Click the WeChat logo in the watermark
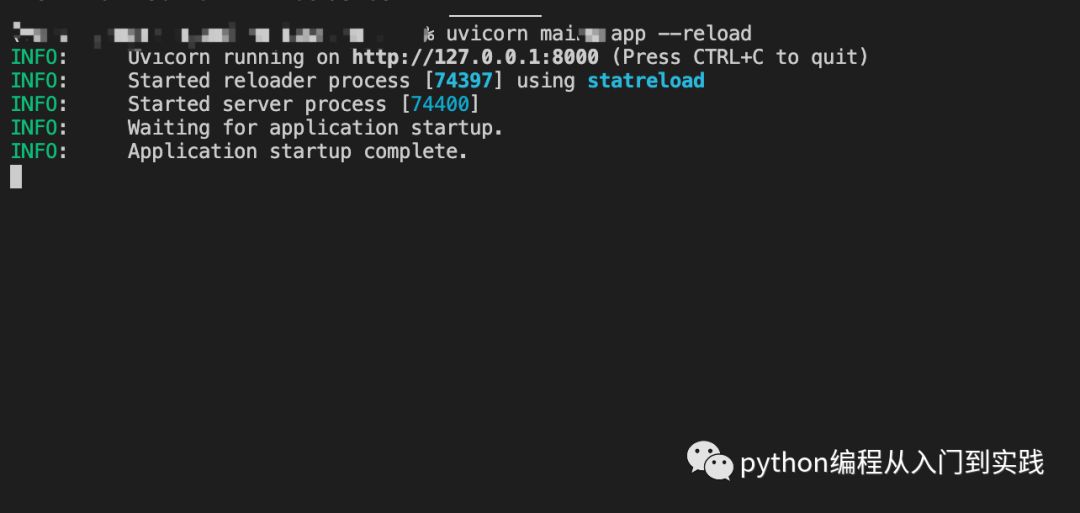The width and height of the screenshot is (1080, 513). pyautogui.click(x=709, y=461)
